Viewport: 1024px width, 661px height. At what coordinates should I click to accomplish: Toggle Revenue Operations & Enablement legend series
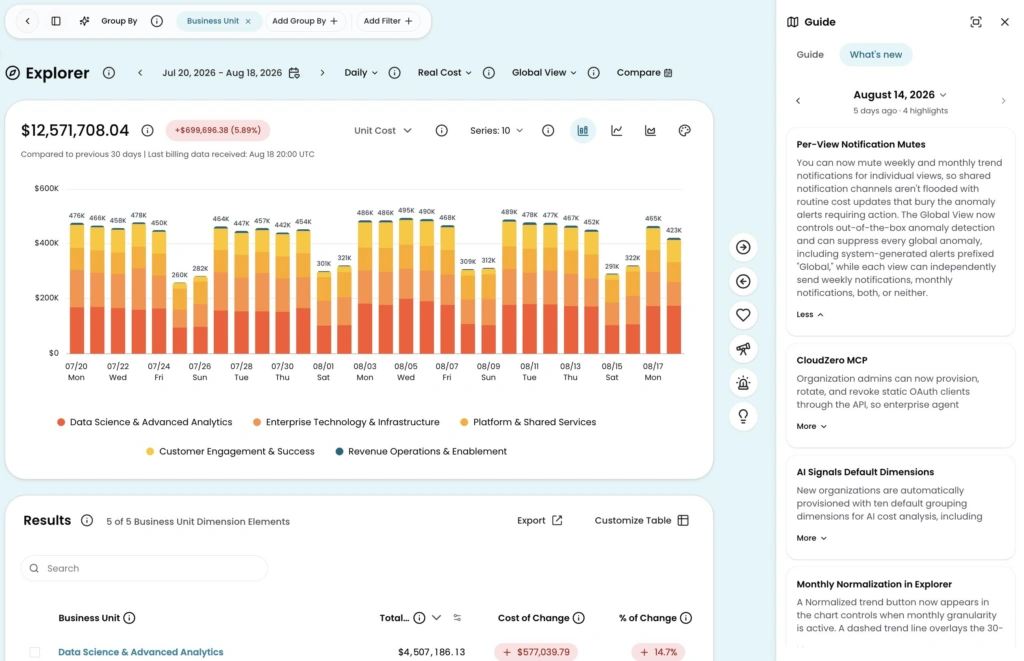[x=421, y=451]
